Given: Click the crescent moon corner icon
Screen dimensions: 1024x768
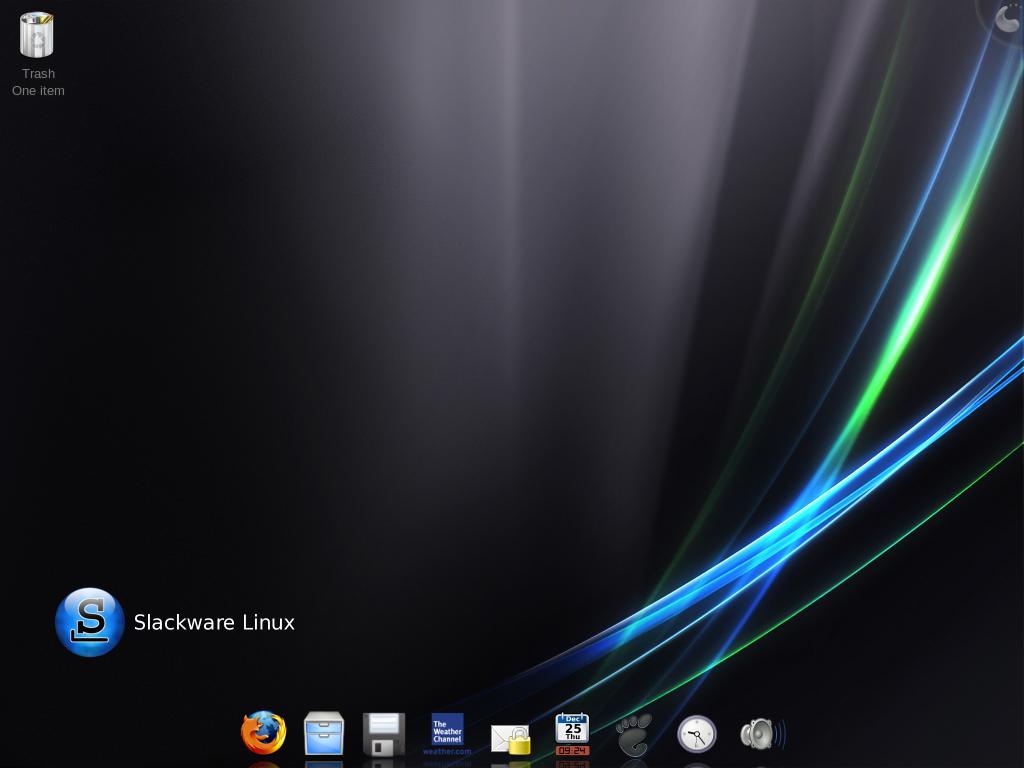Looking at the screenshot, I should tap(1008, 18).
